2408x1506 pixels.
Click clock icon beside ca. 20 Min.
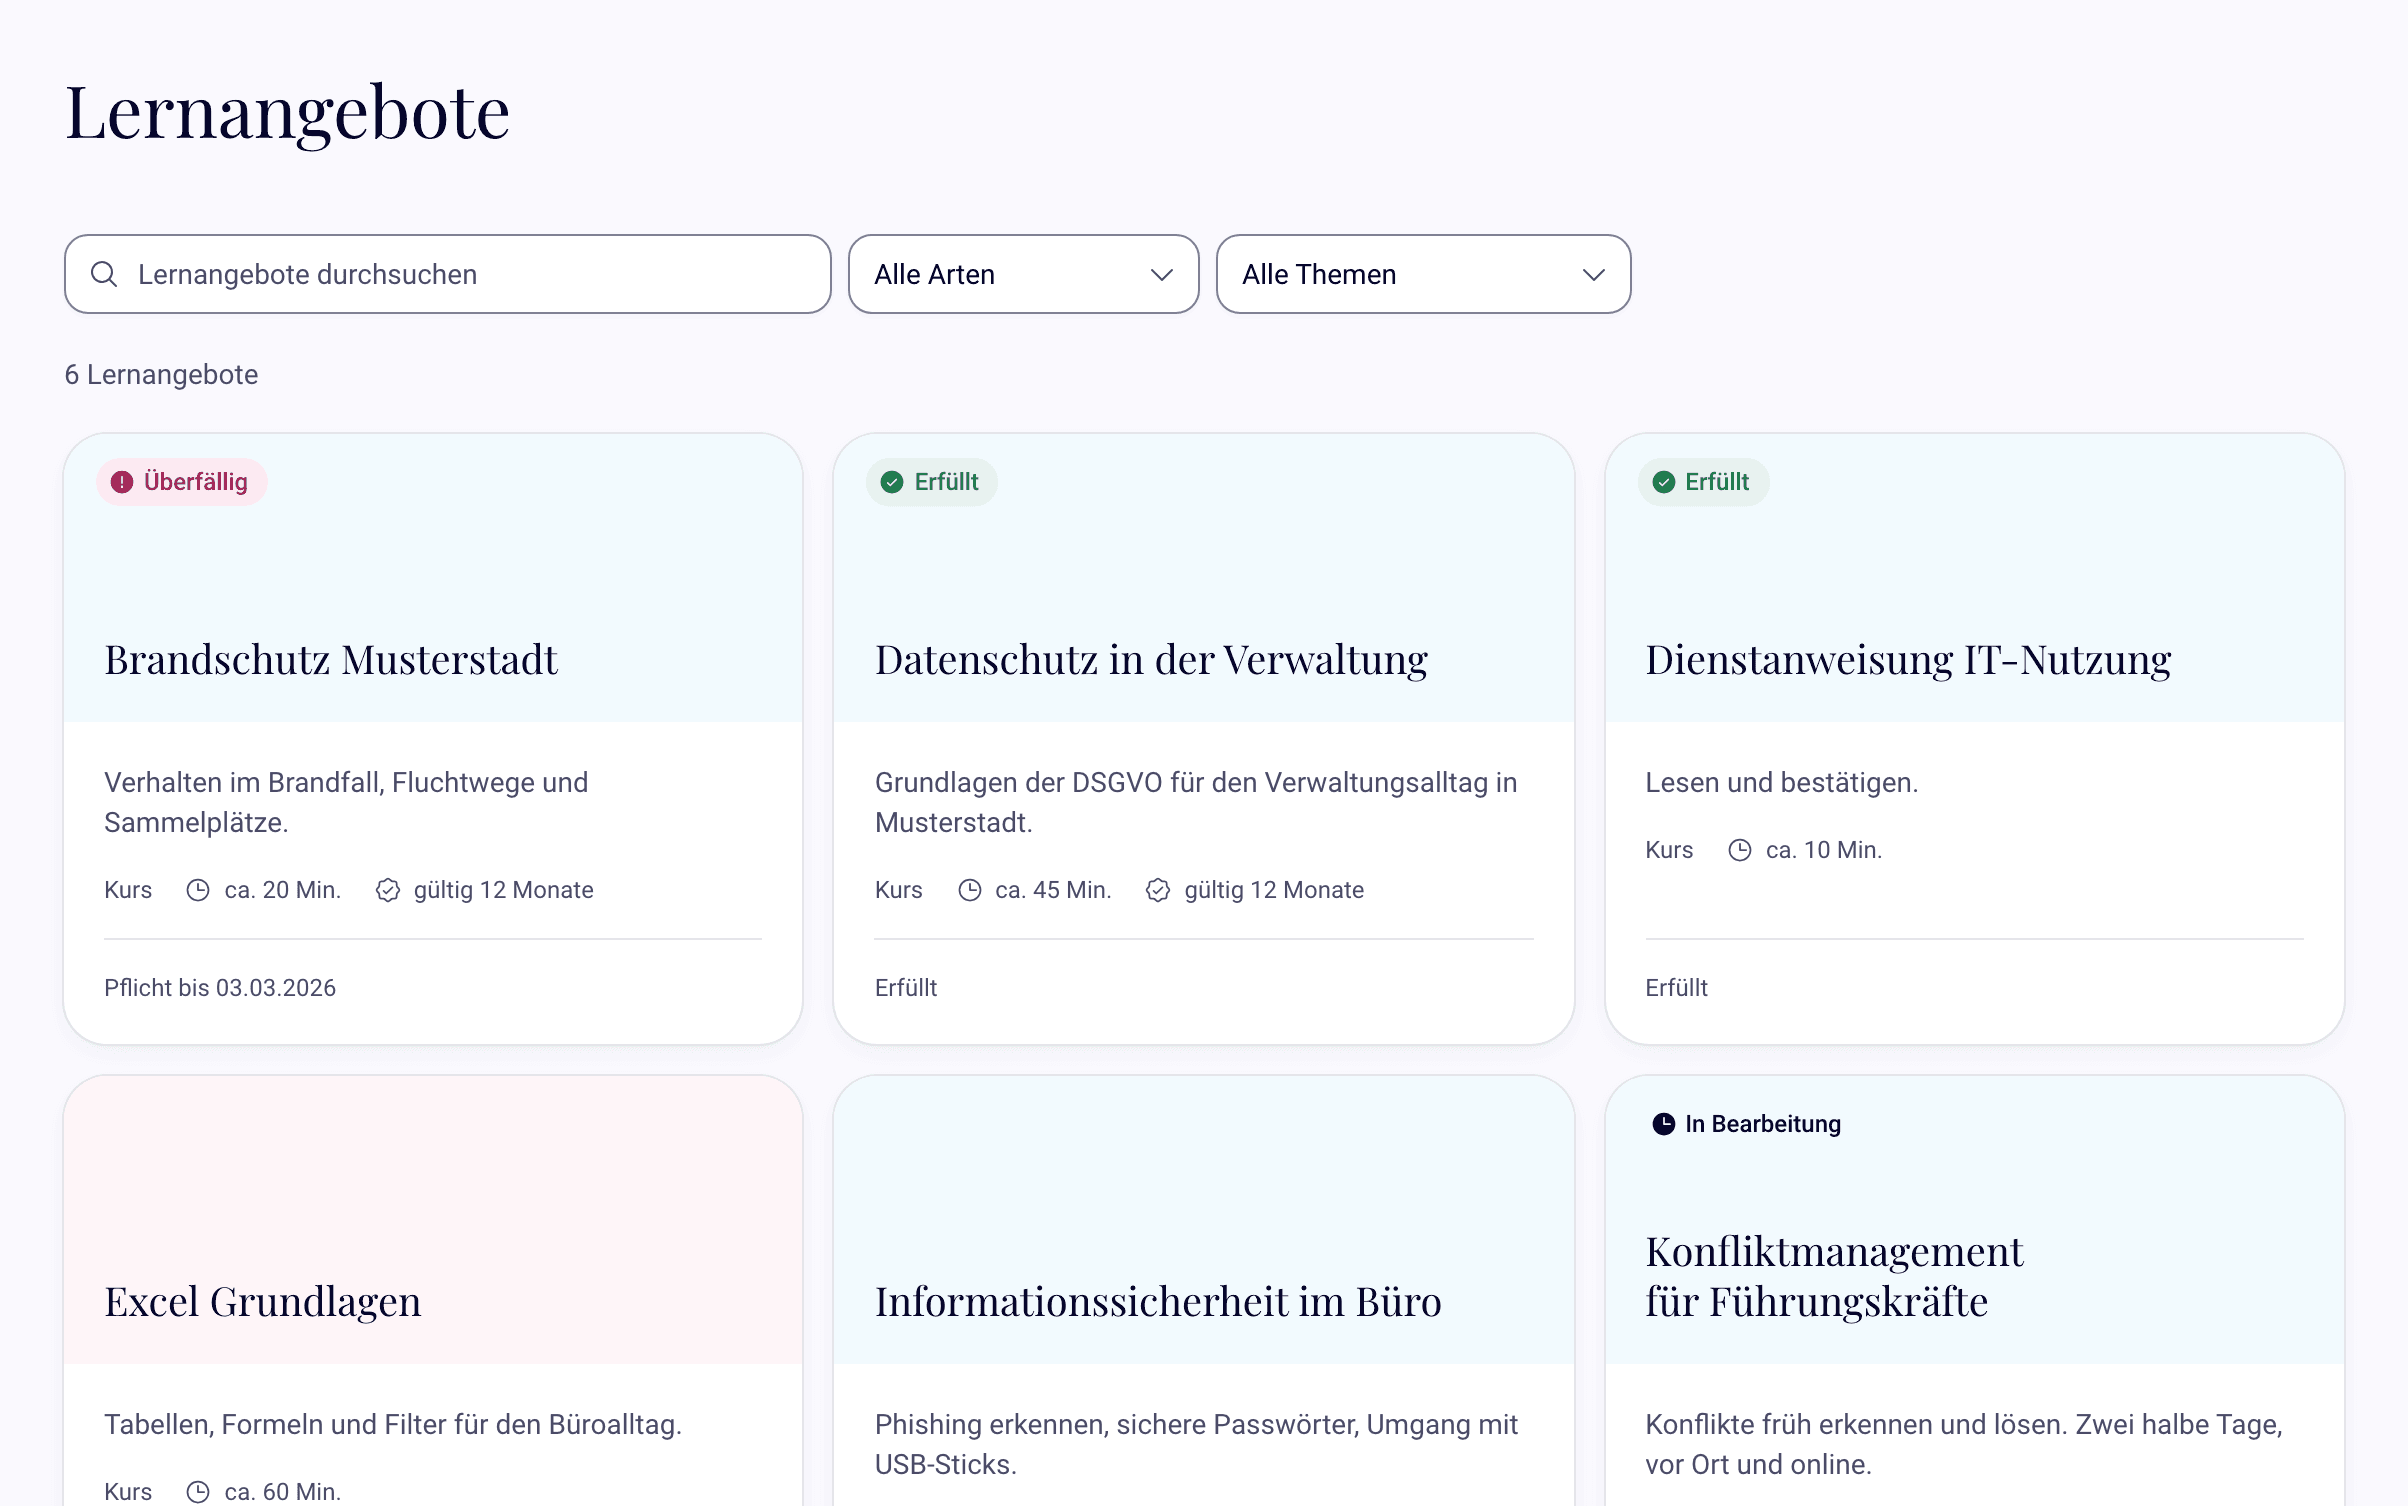point(198,890)
